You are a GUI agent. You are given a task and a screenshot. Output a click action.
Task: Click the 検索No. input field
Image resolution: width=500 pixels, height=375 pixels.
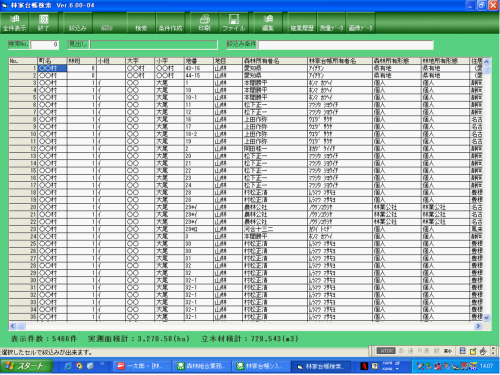[45, 45]
